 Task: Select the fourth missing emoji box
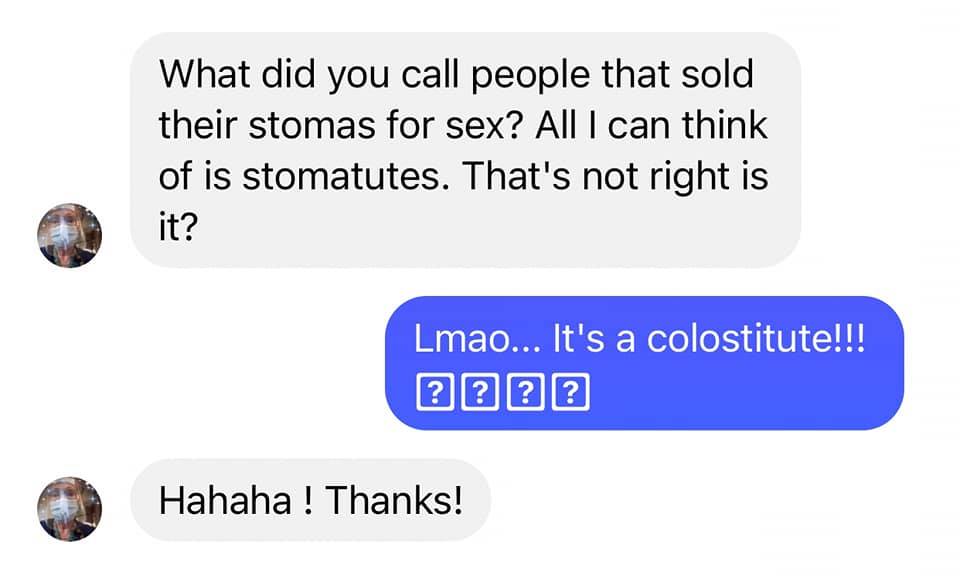571,392
